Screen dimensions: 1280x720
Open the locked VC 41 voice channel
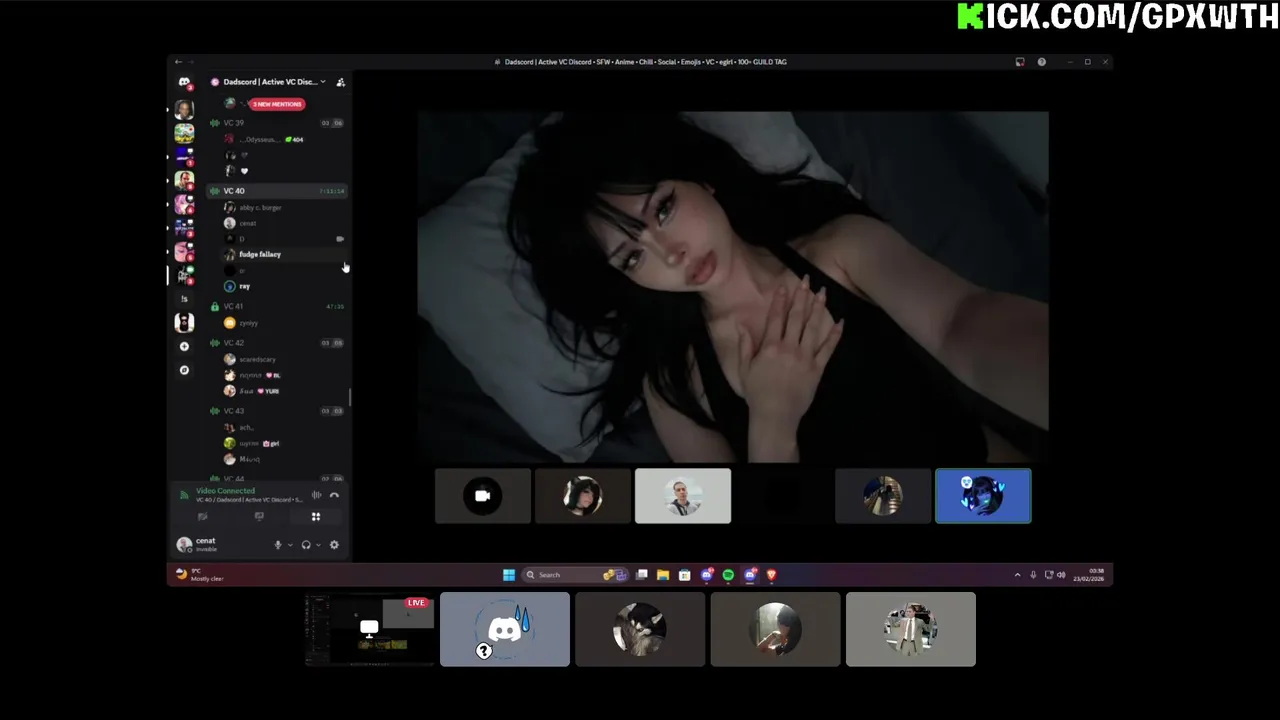277,306
